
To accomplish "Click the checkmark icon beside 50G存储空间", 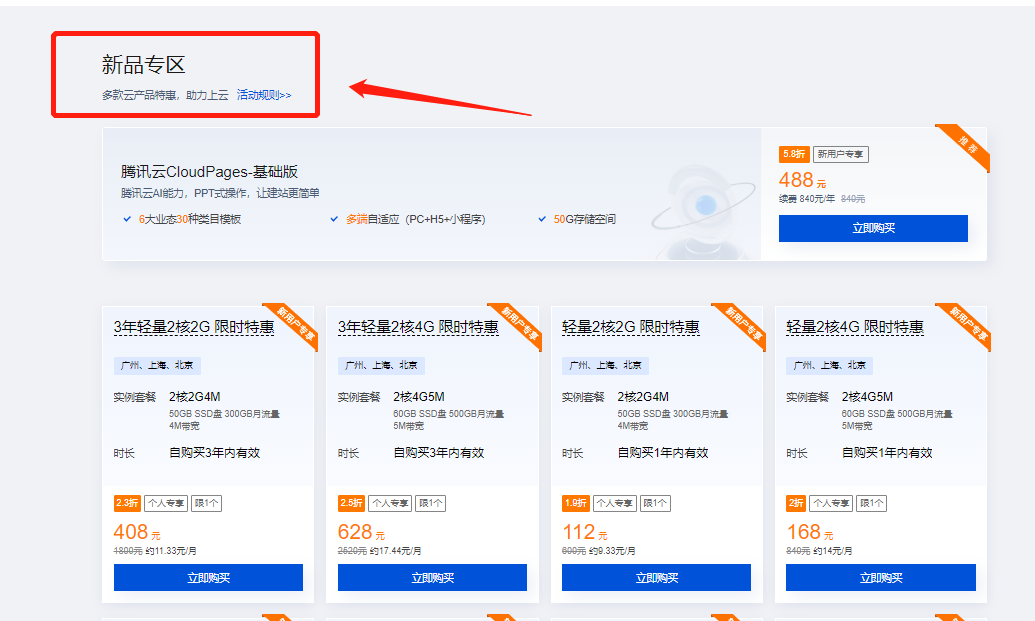I will pyautogui.click(x=542, y=219).
